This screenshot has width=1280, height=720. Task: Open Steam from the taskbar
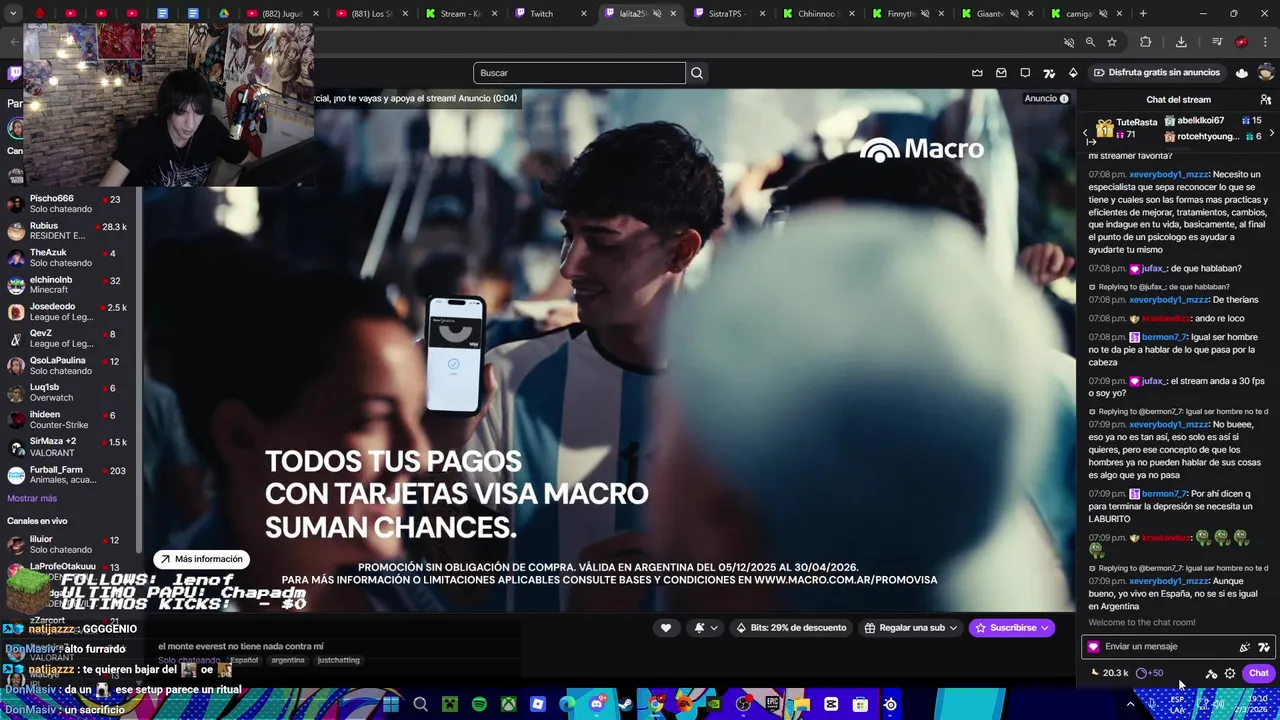(625, 704)
